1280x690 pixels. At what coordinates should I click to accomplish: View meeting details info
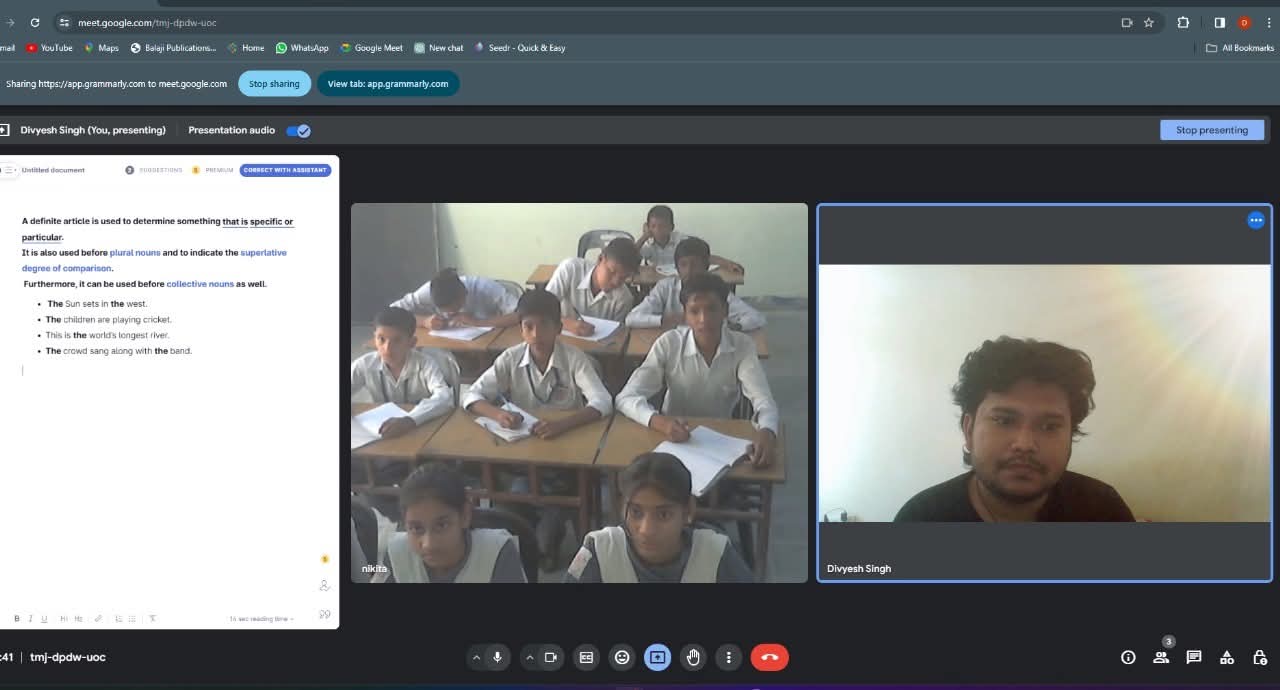1128,657
